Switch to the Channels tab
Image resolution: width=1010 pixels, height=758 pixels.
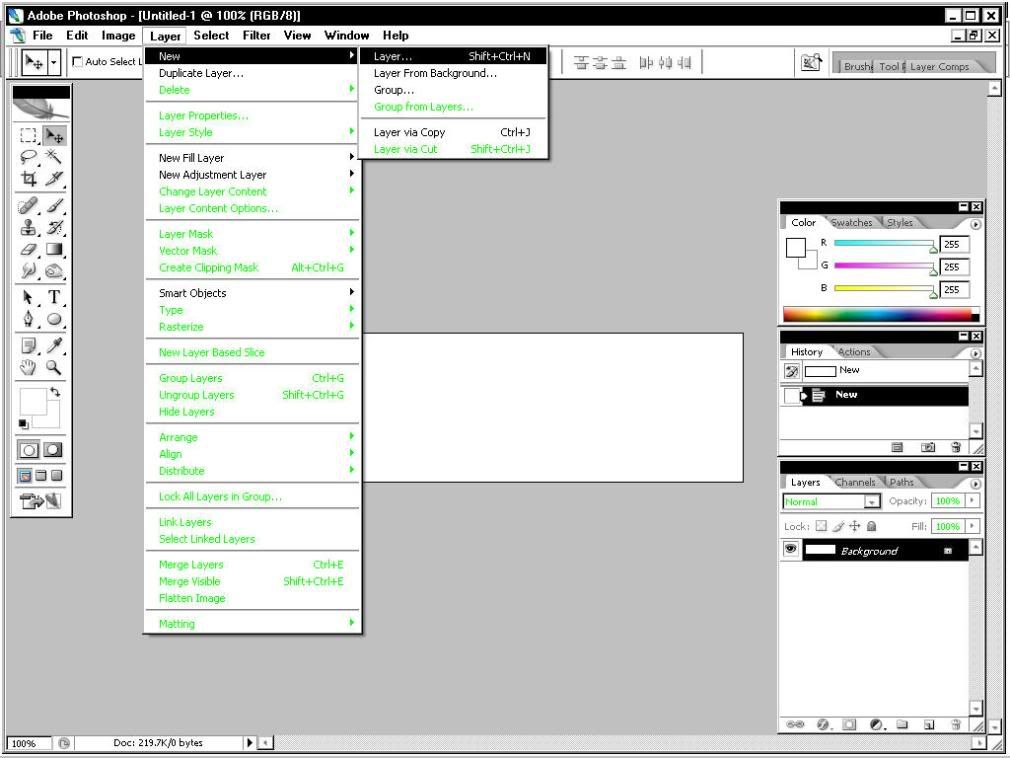(855, 482)
